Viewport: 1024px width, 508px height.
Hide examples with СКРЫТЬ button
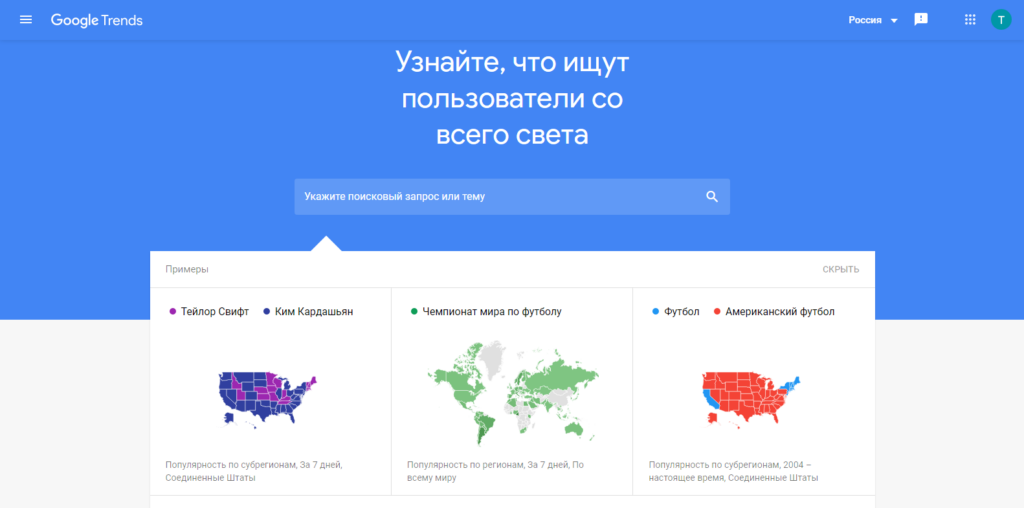[840, 270]
